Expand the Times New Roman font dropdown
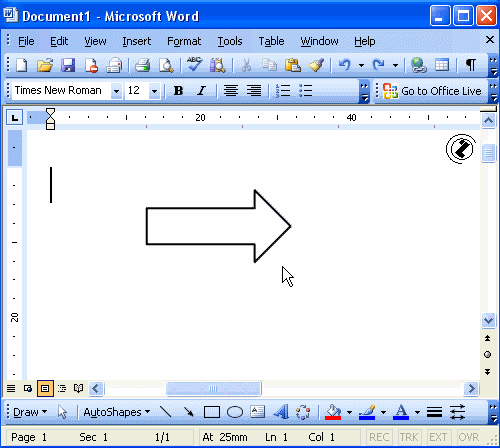Image resolution: width=500 pixels, height=448 pixels. pyautogui.click(x=116, y=91)
